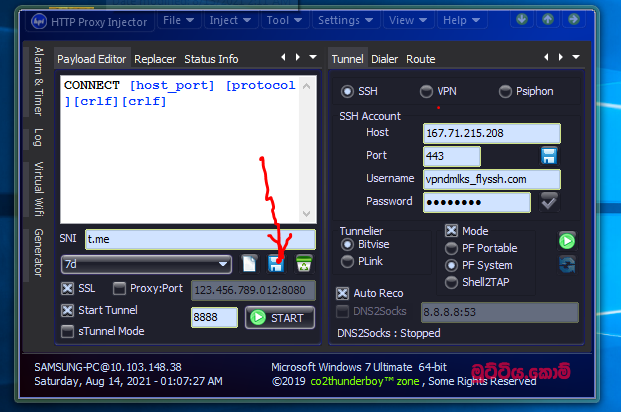Image resolution: width=621 pixels, height=412 pixels.
Task: Switch to the Status Info tab
Action: 211,59
